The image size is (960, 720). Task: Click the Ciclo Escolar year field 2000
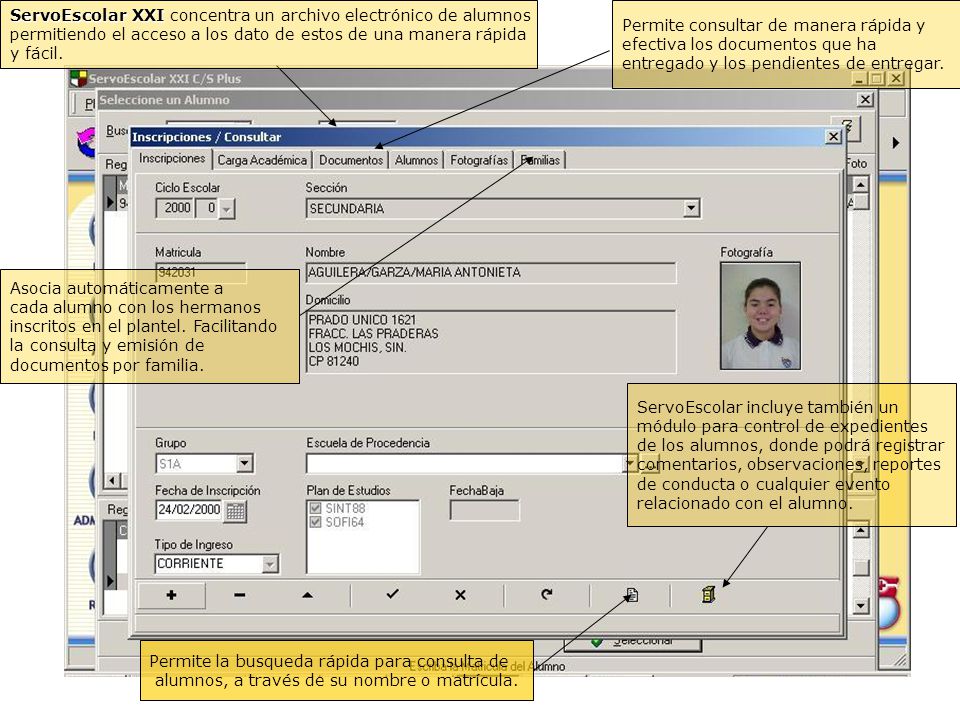175,208
